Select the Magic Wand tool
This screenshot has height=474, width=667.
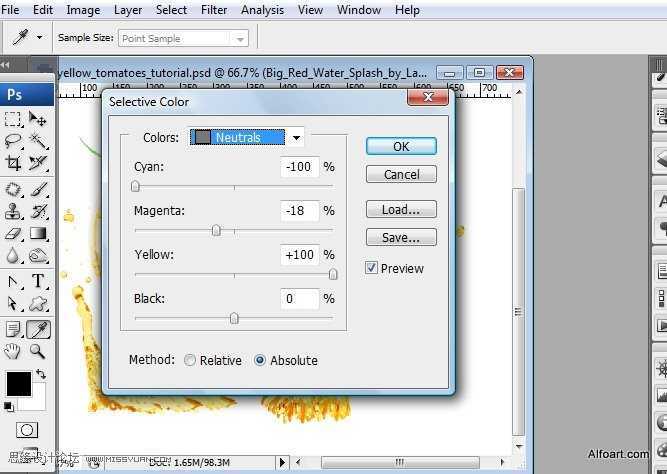tap(38, 141)
